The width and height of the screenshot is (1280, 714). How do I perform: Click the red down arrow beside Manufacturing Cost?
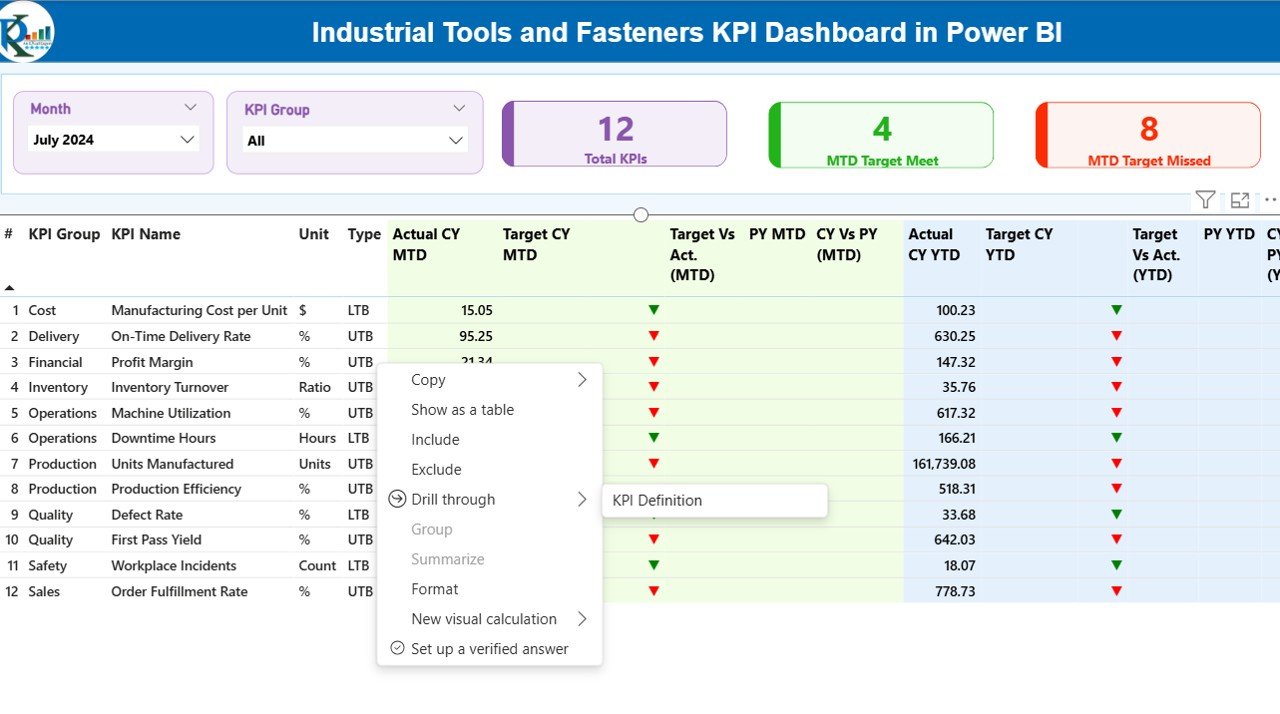click(653, 310)
